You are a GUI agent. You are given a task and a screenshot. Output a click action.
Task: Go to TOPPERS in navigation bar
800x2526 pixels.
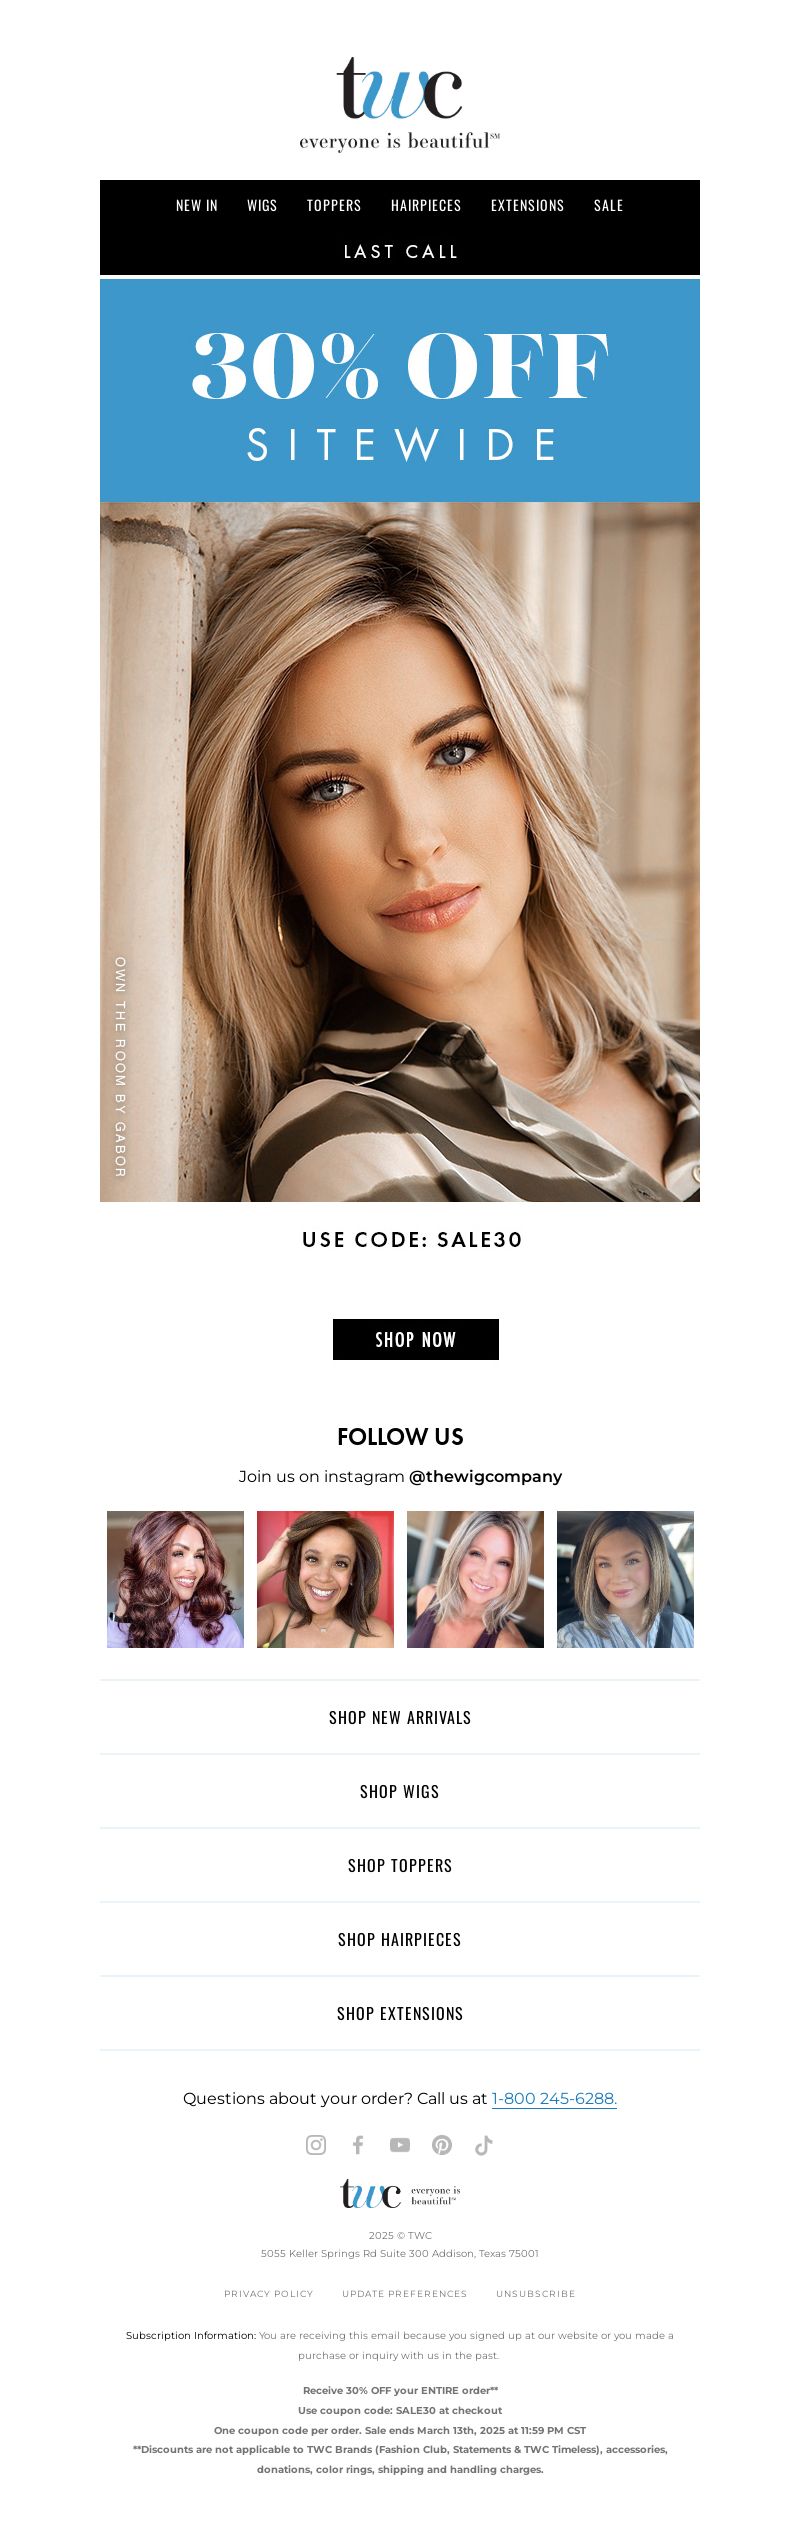(x=334, y=205)
